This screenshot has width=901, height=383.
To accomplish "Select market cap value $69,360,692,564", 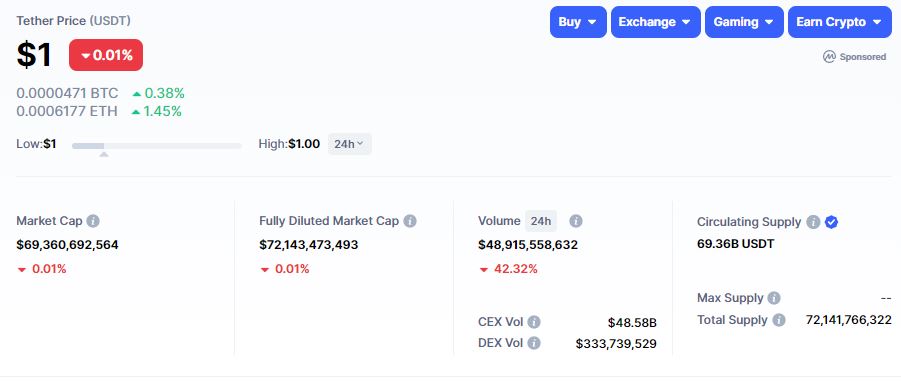I will click(67, 245).
